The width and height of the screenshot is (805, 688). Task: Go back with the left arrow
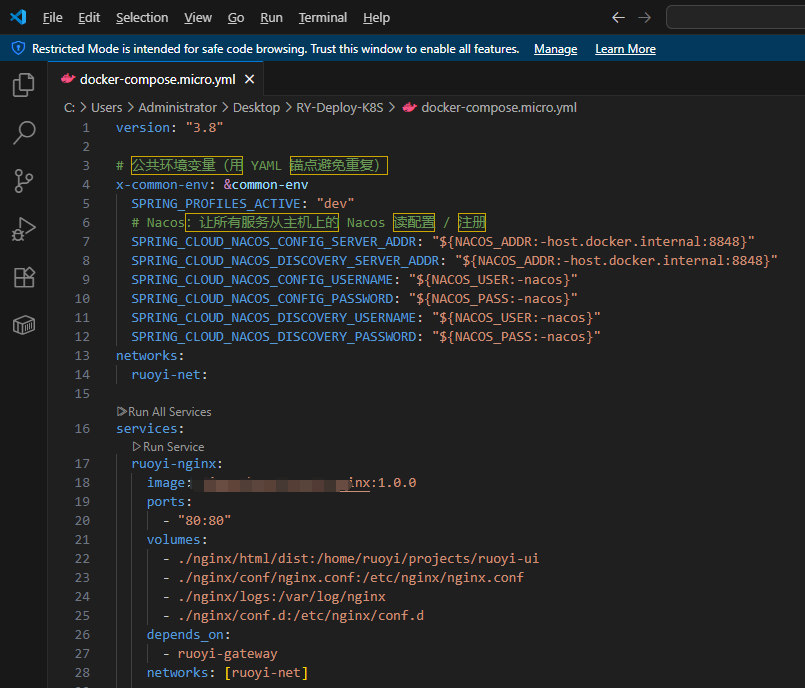(x=618, y=18)
